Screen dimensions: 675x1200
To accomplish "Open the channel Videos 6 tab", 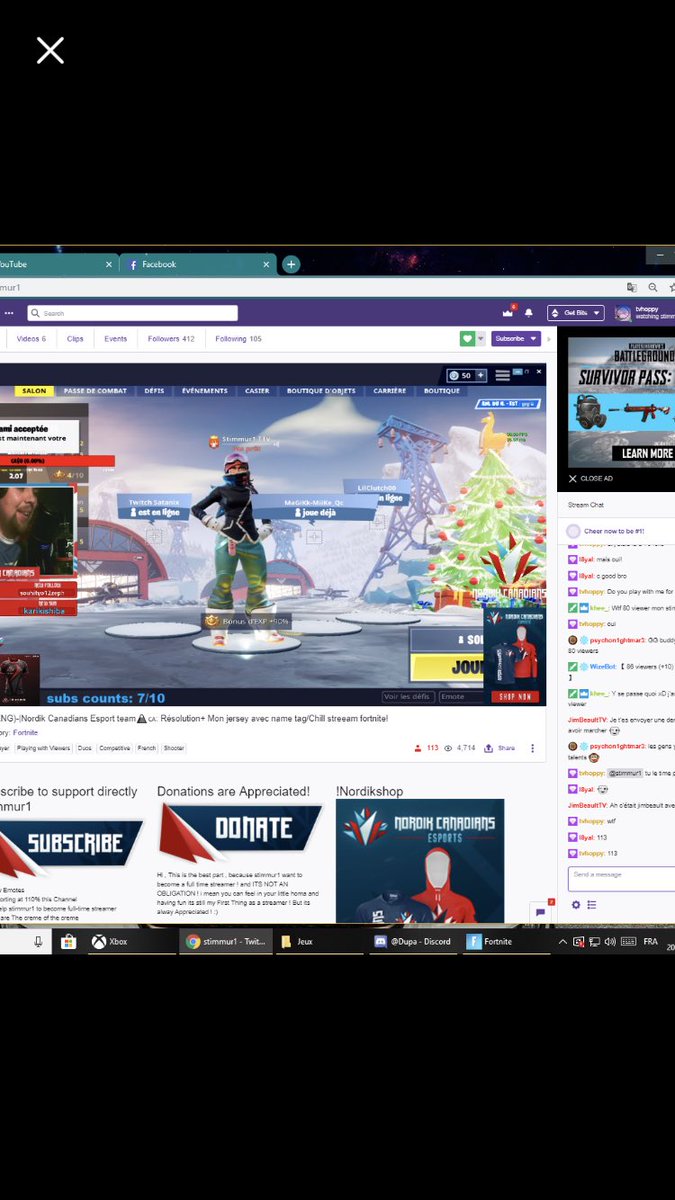I will click(31, 339).
